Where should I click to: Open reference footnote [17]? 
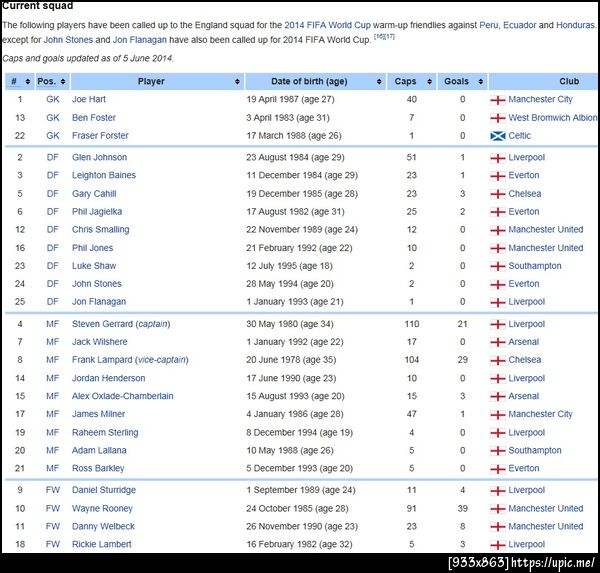coord(389,36)
